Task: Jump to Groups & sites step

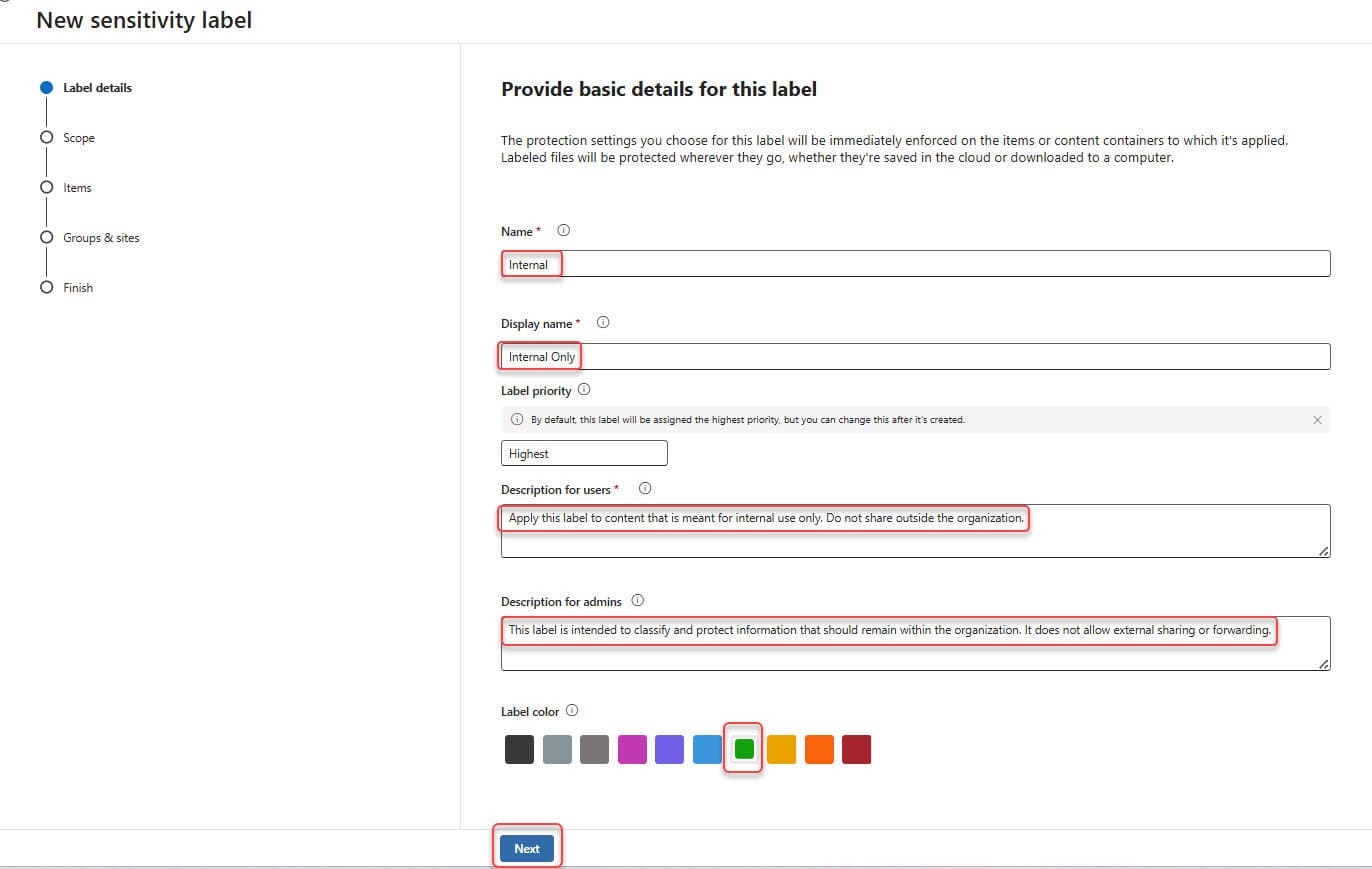Action: pos(101,238)
